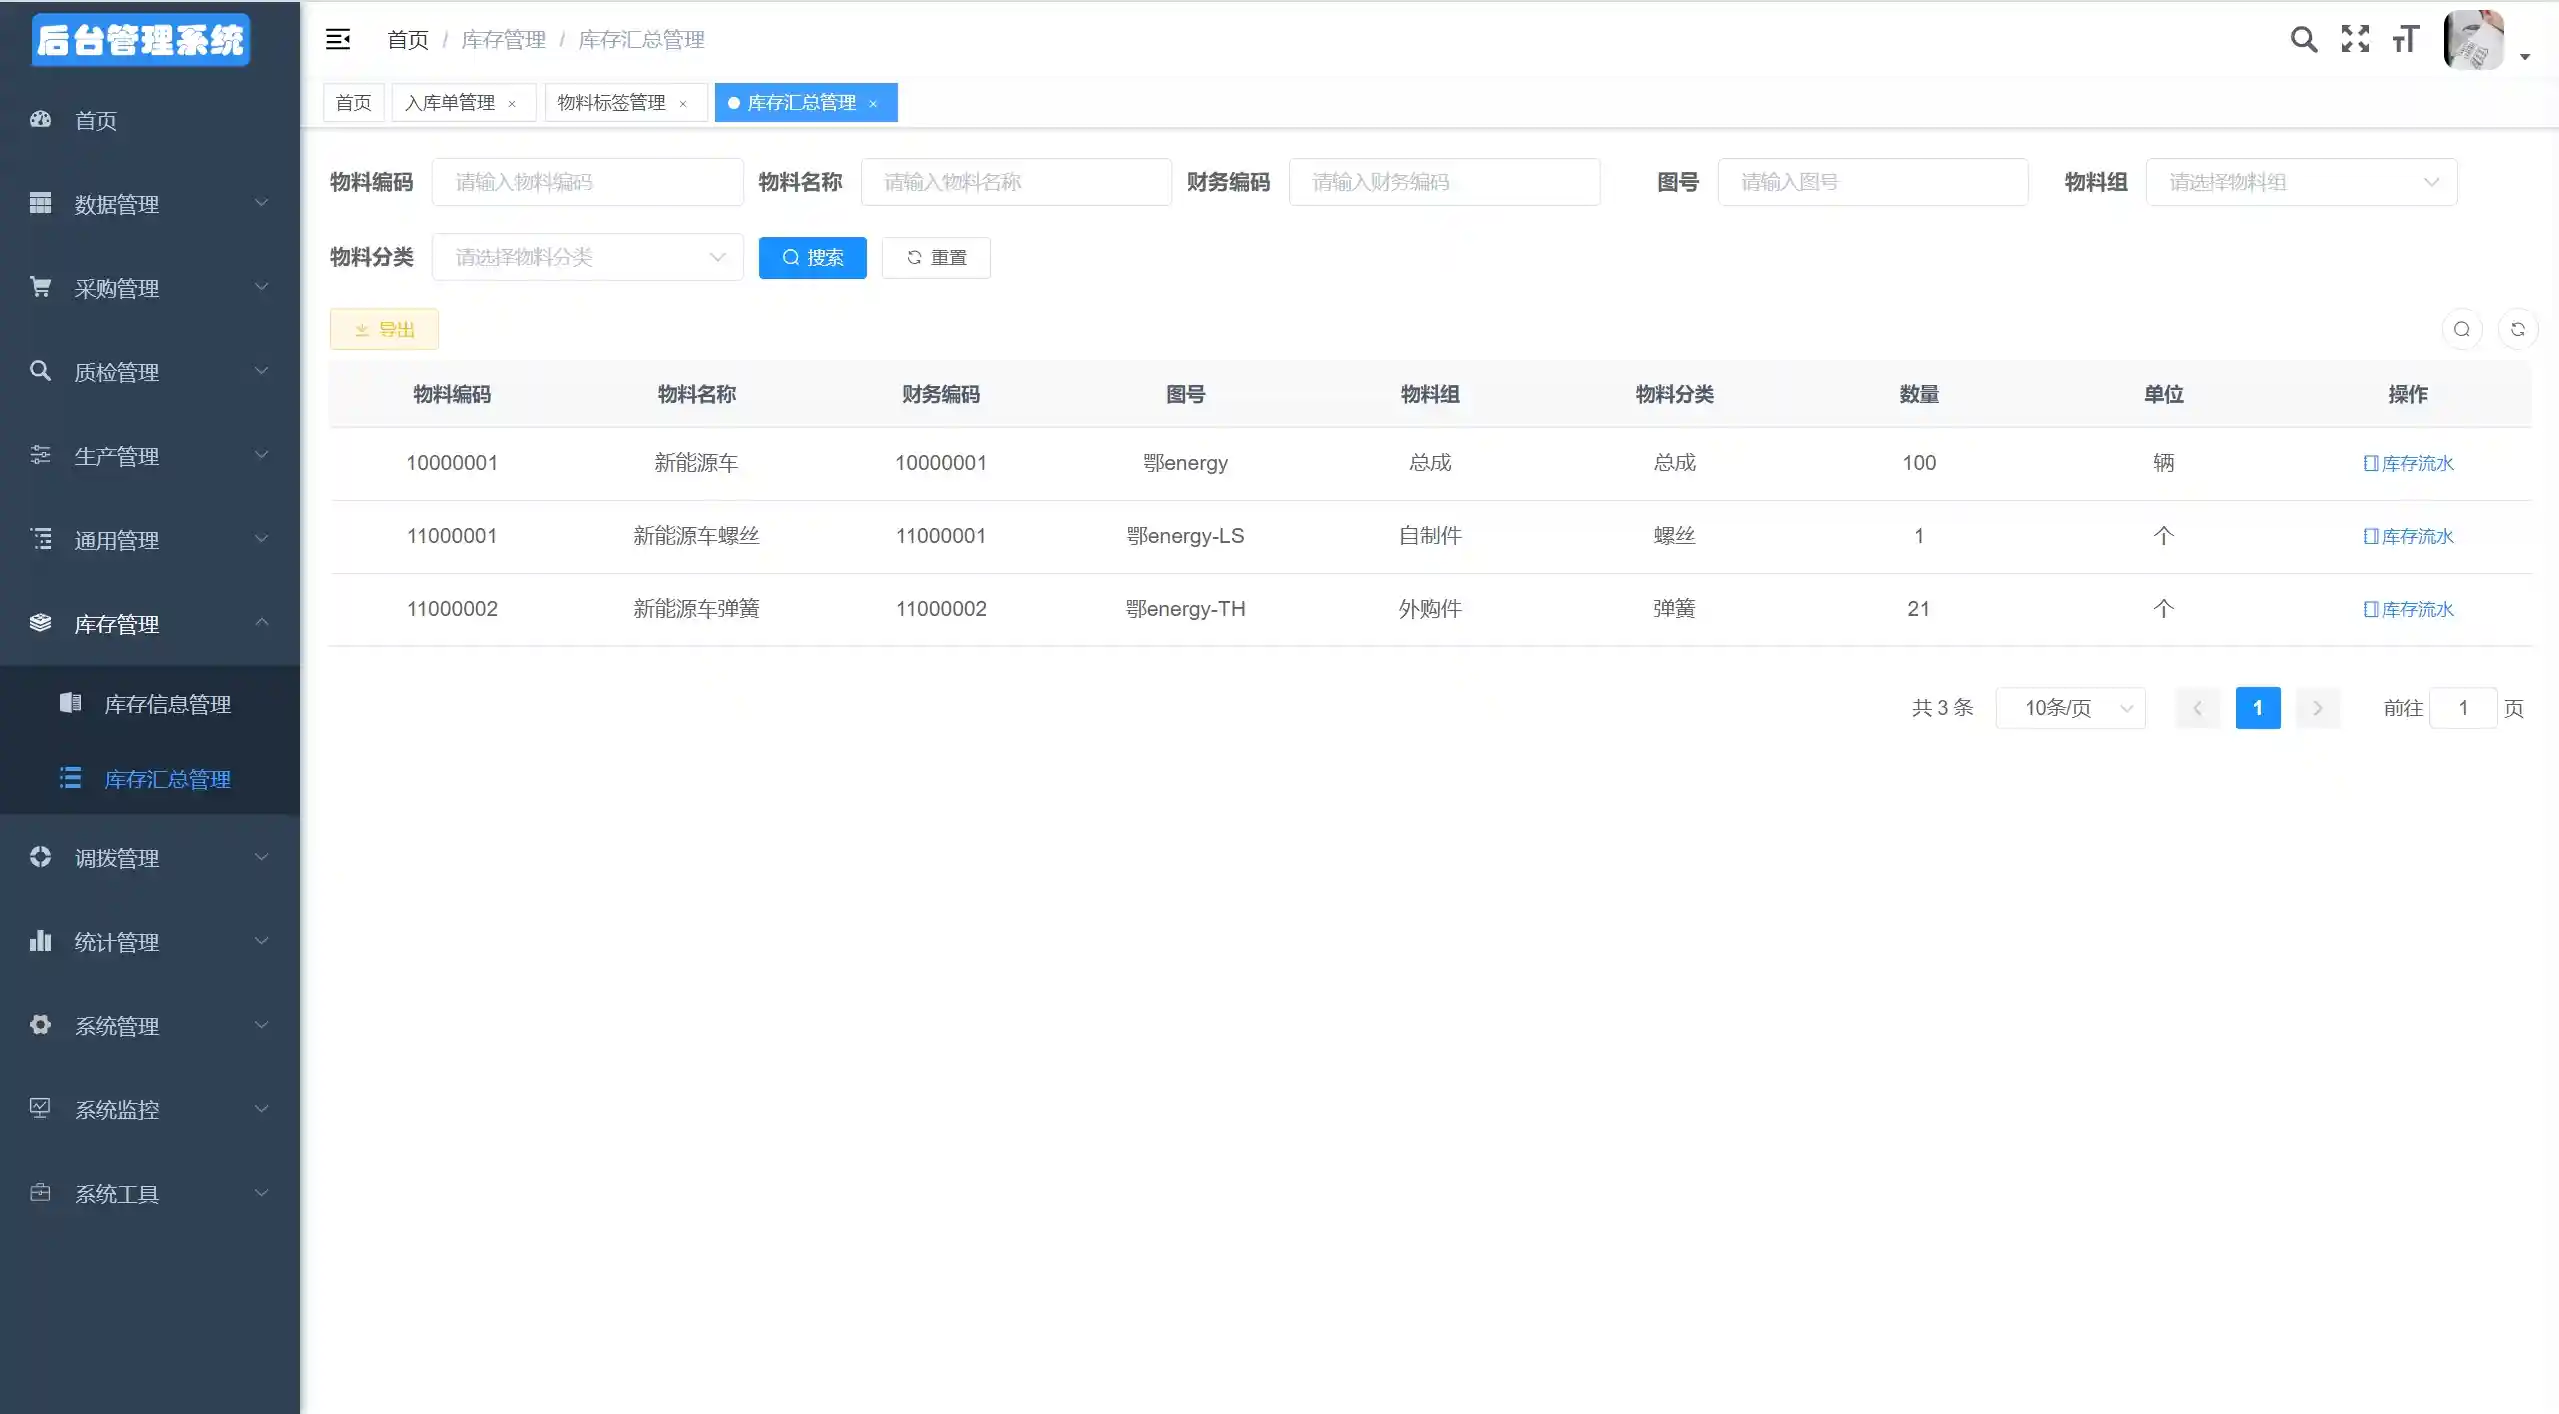The height and width of the screenshot is (1414, 2559).
Task: Refresh table with round refresh icon
Action: pyautogui.click(x=2517, y=329)
